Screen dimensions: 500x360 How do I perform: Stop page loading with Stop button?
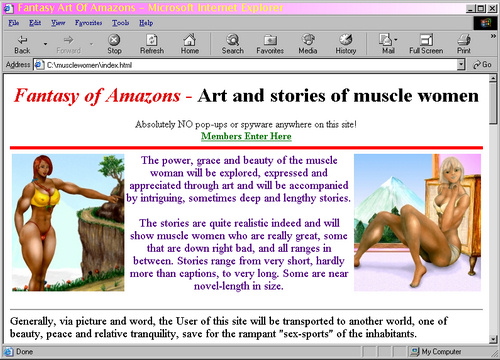click(x=114, y=44)
